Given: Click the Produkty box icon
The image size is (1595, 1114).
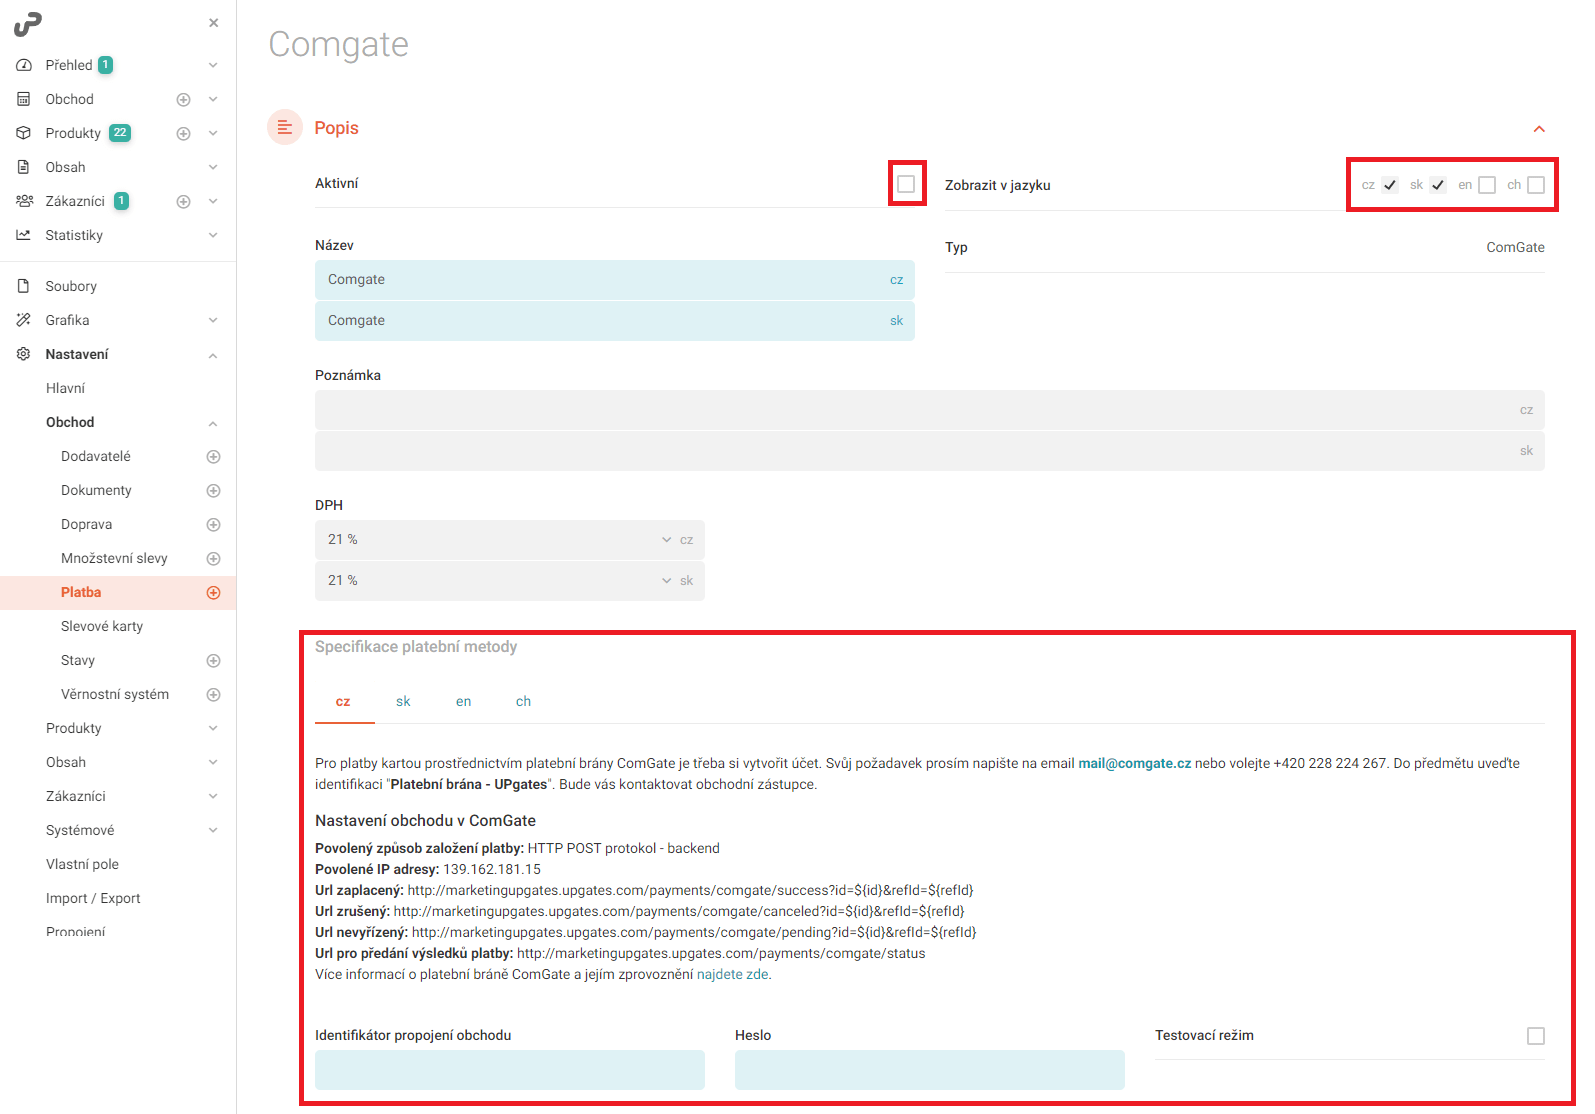Looking at the screenshot, I should click(x=24, y=133).
